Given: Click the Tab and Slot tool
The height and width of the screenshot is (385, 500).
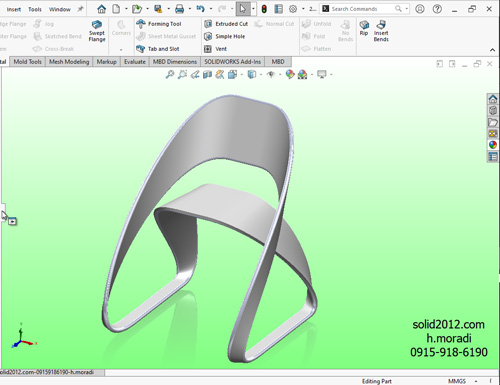Looking at the screenshot, I should pos(158,49).
